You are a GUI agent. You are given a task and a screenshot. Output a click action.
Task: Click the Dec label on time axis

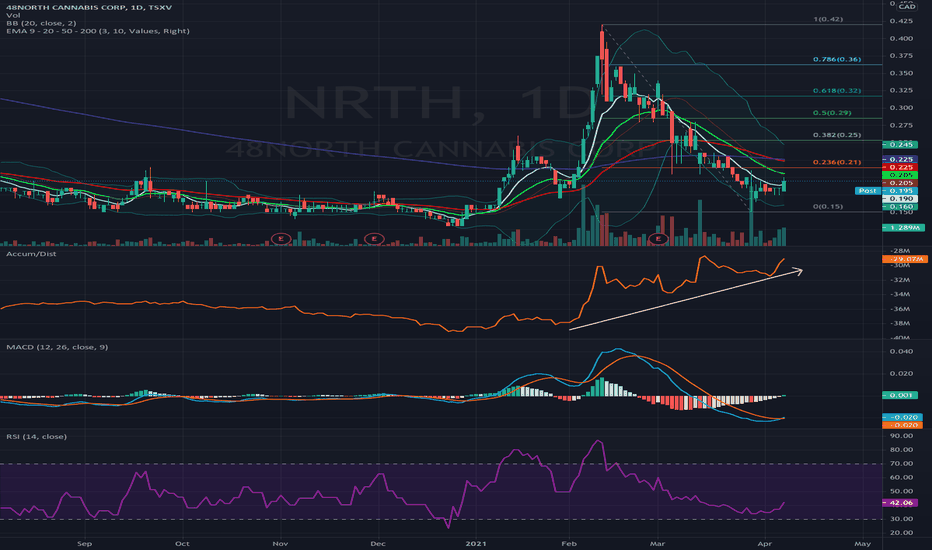(x=377, y=543)
